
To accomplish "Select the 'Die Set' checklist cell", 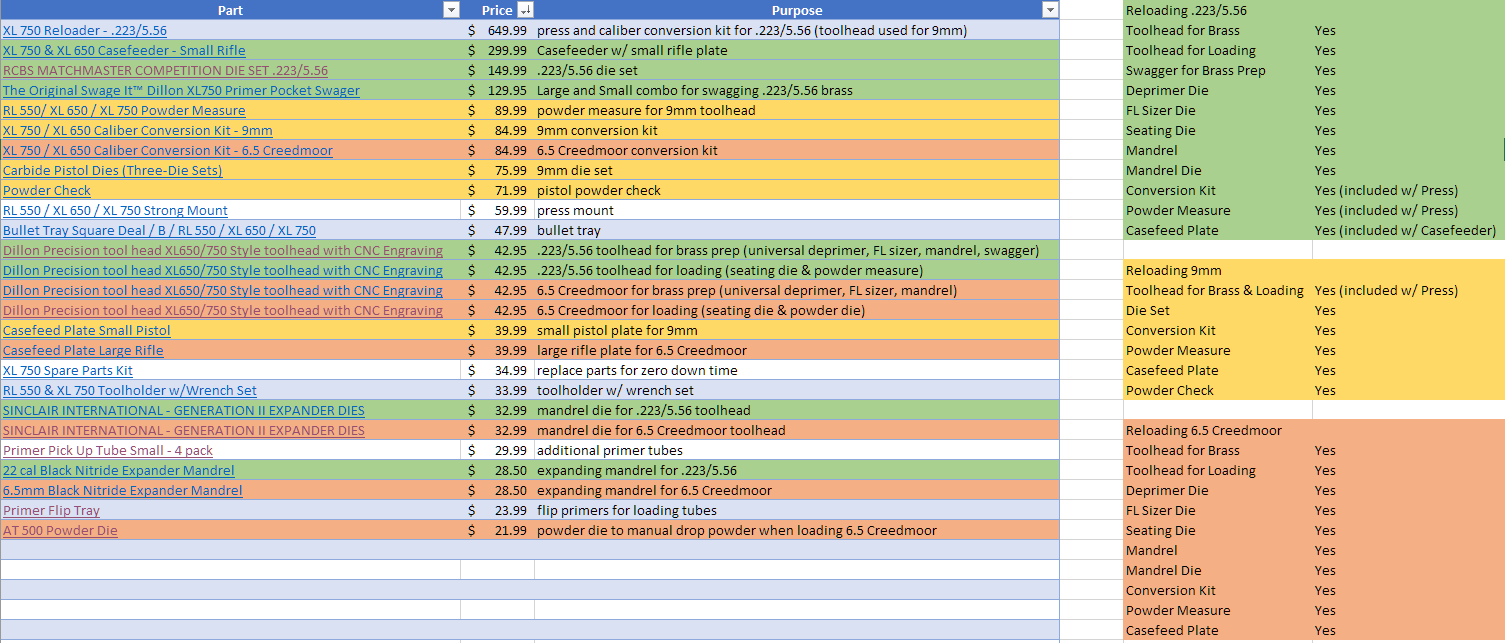I will (x=1218, y=310).
